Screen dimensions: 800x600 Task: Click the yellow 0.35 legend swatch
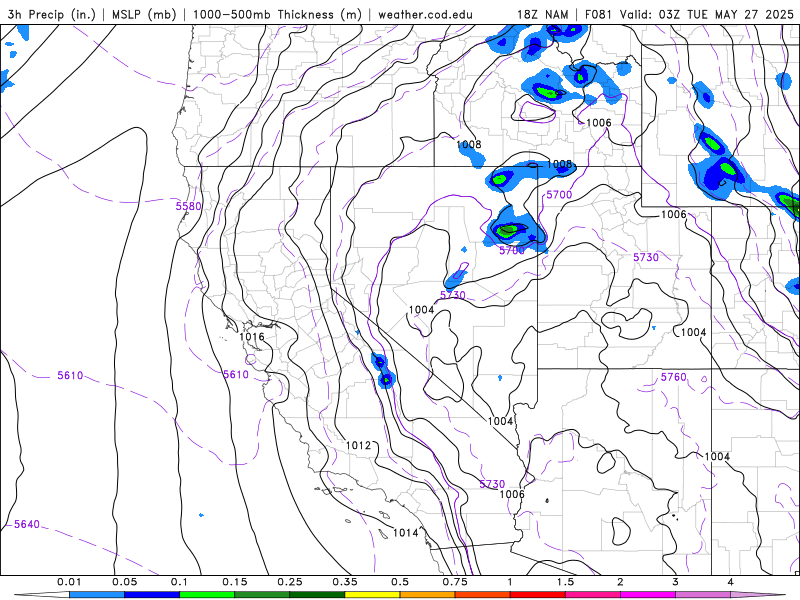[x=372, y=595]
